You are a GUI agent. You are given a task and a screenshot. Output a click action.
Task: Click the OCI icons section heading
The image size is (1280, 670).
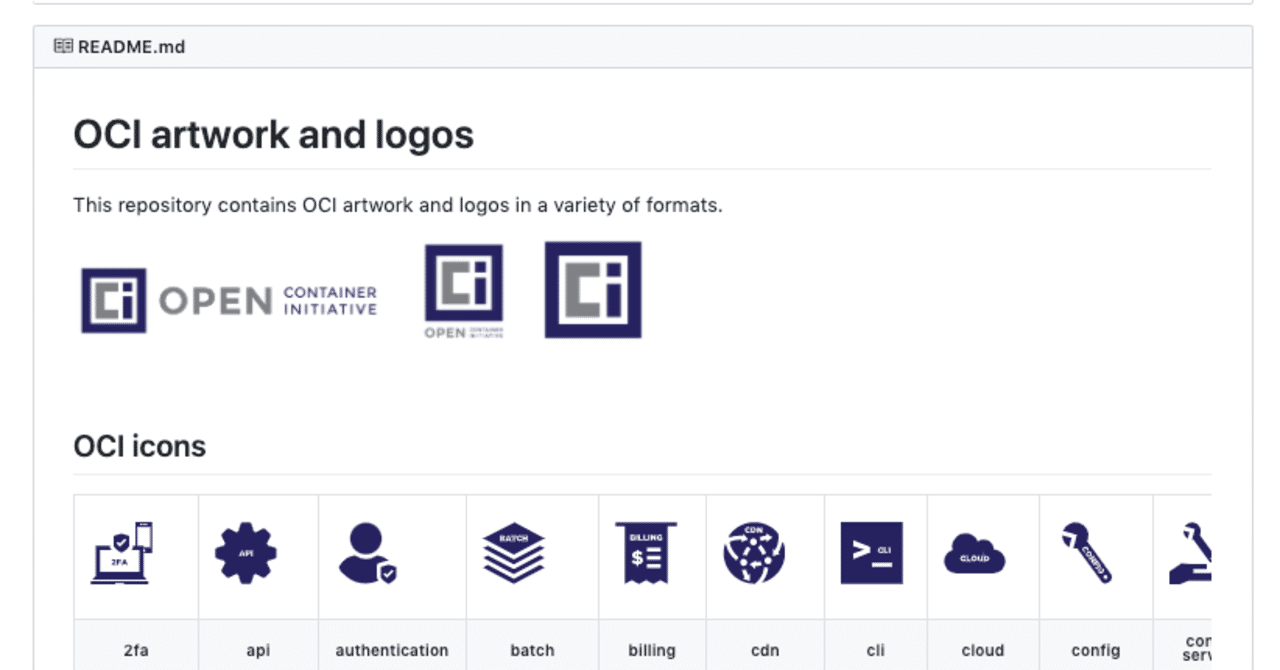140,446
